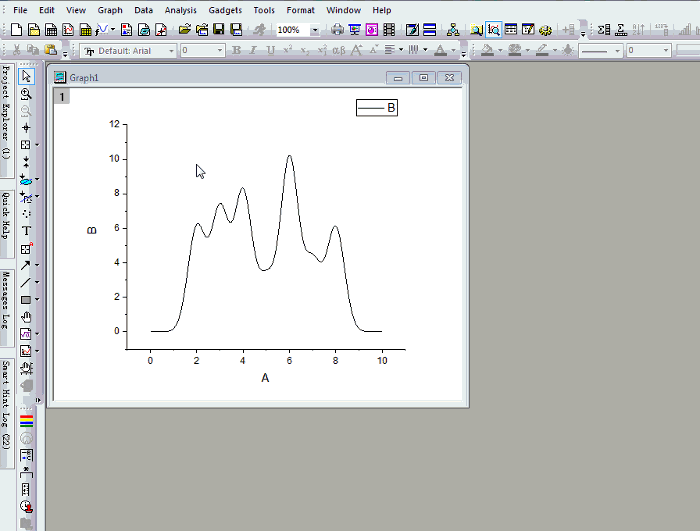This screenshot has height=531, width=700.
Task: Toggle Bold text formatting
Action: click(x=237, y=50)
